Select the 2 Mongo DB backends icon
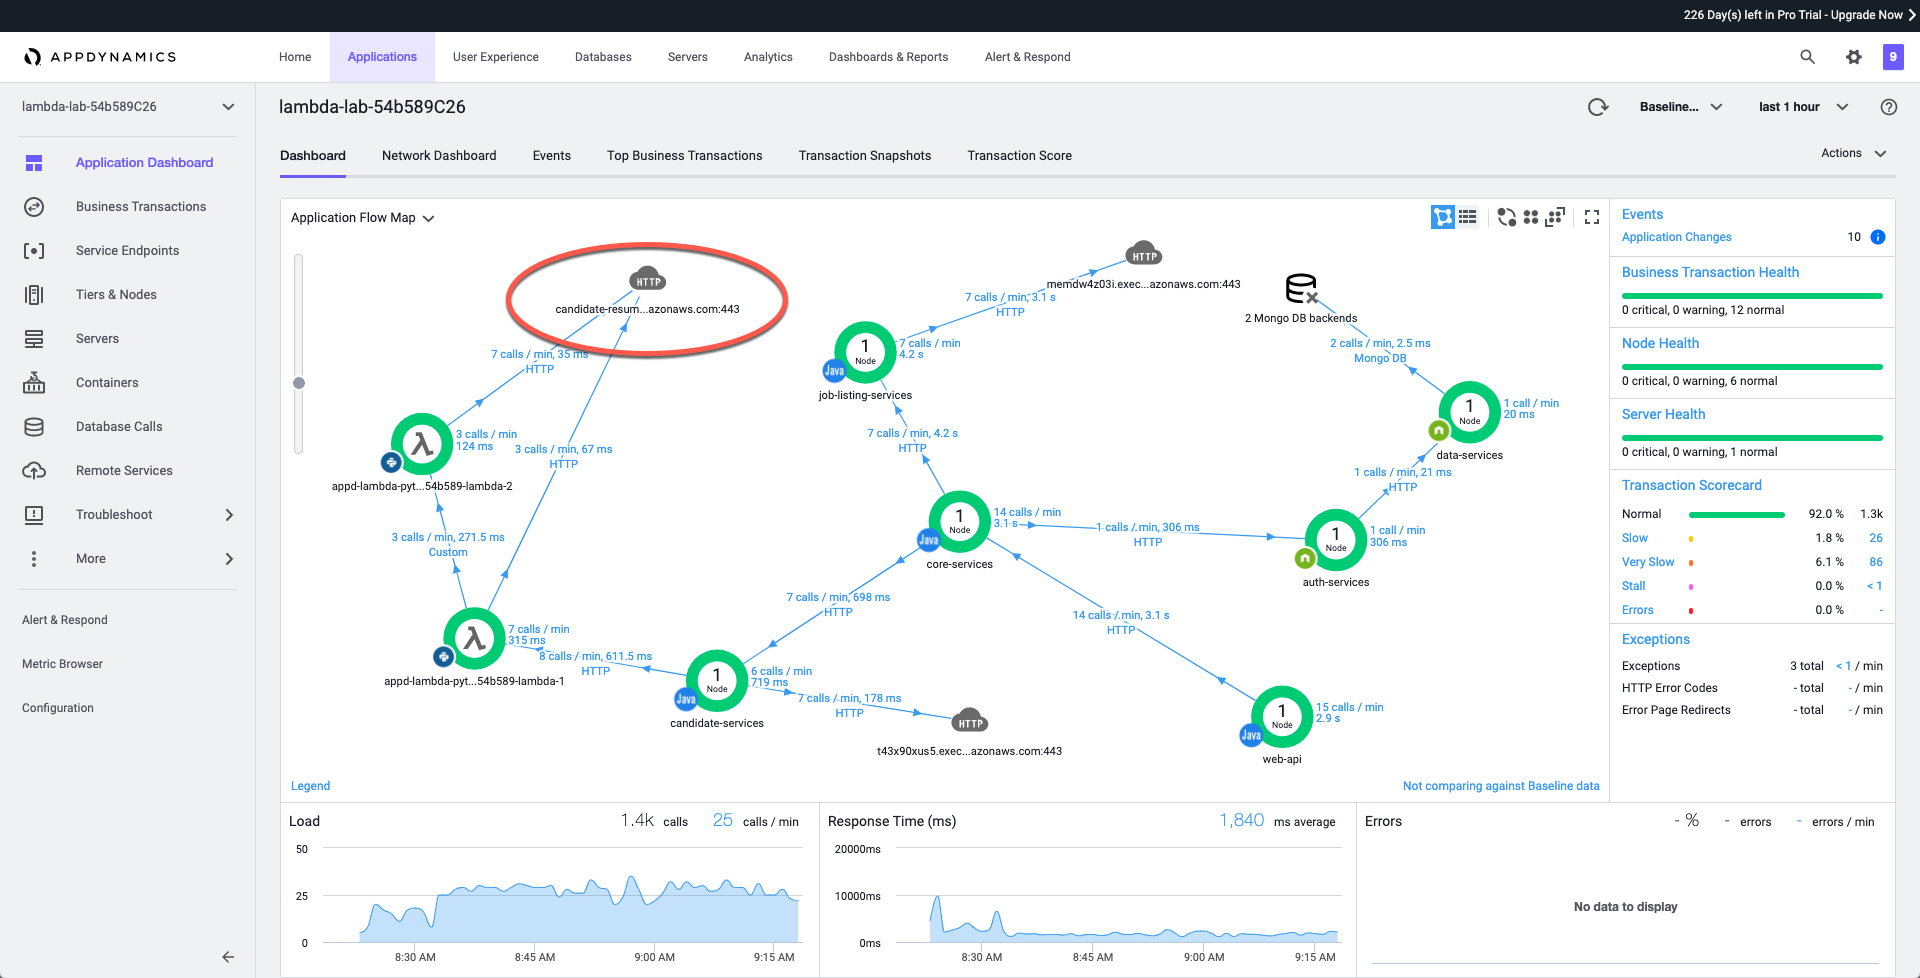Image resolution: width=1920 pixels, height=978 pixels. (x=1301, y=289)
